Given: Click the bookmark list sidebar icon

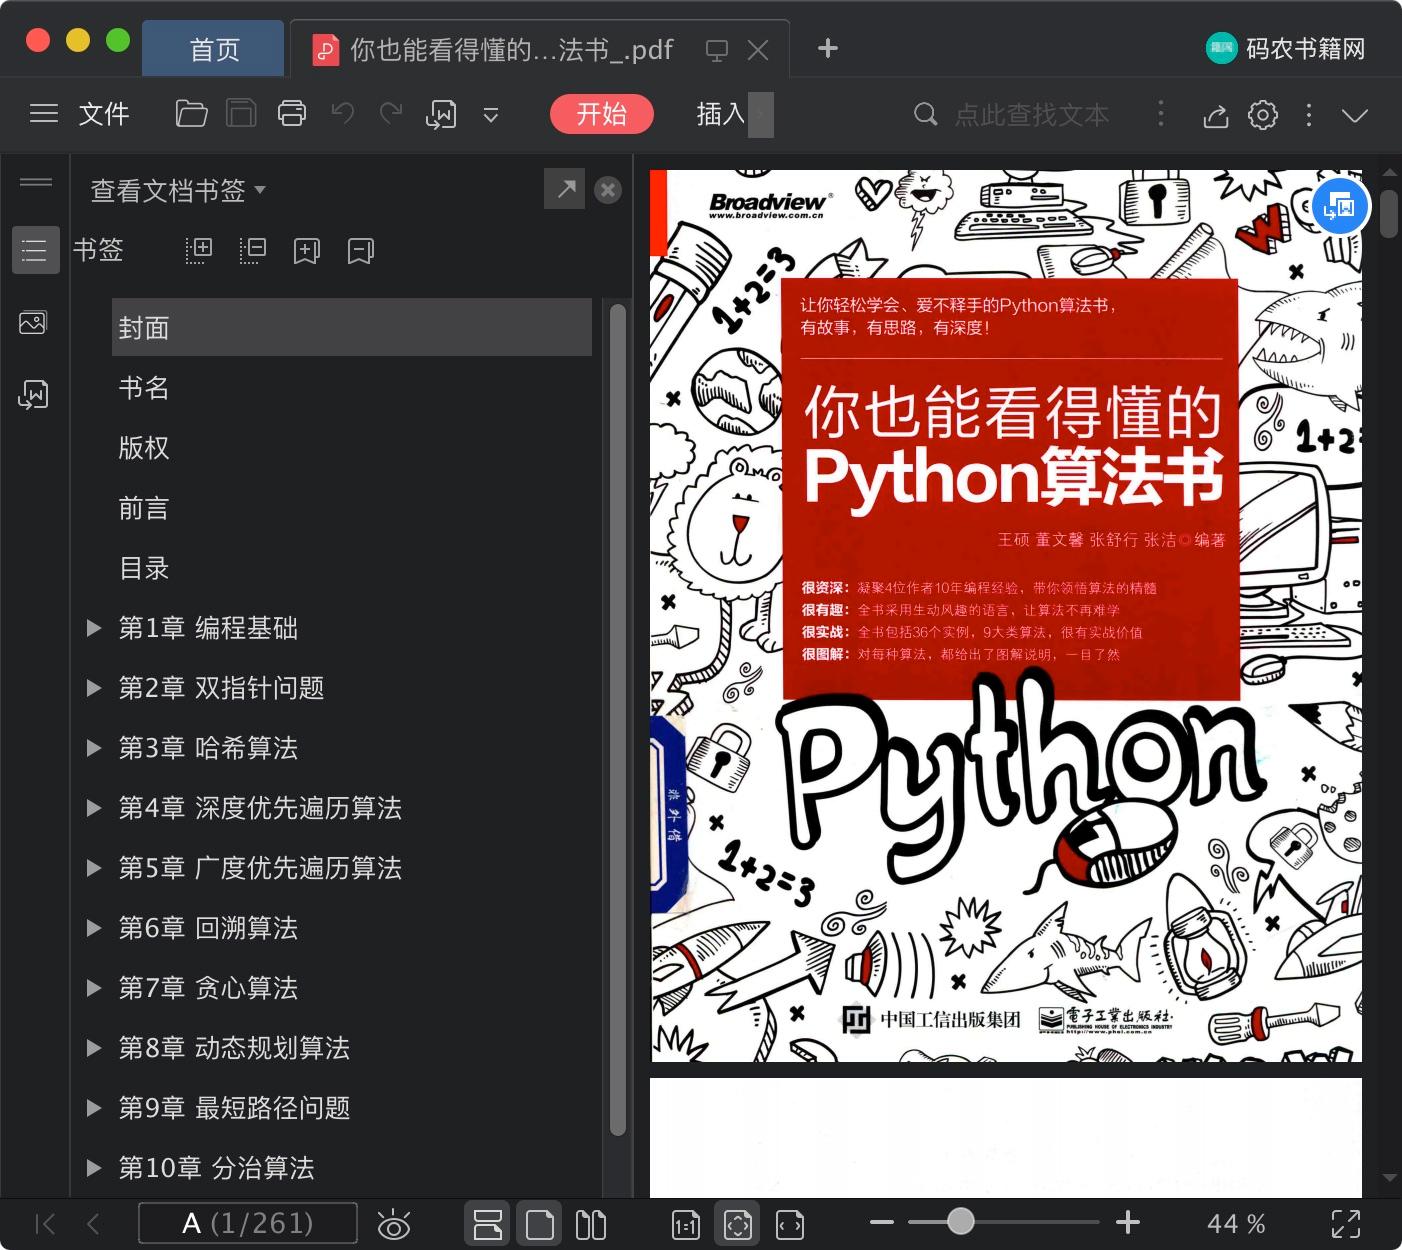Looking at the screenshot, I should 35,250.
